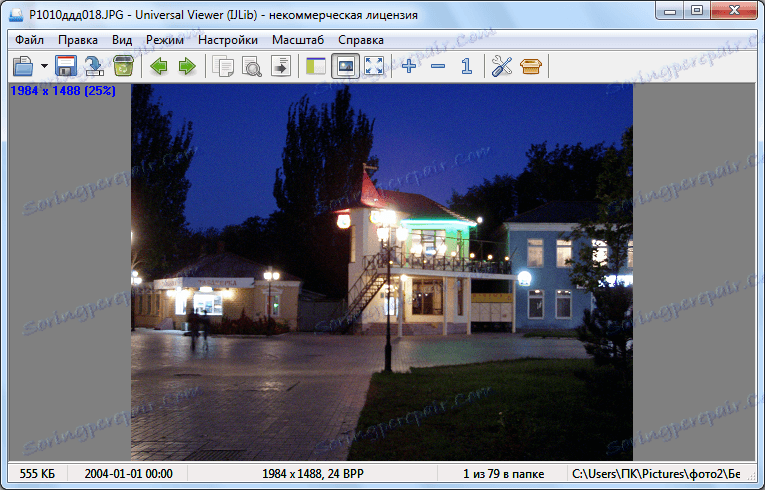765x490 pixels.
Task: Delete file using the recycle bin icon
Action: (123, 66)
